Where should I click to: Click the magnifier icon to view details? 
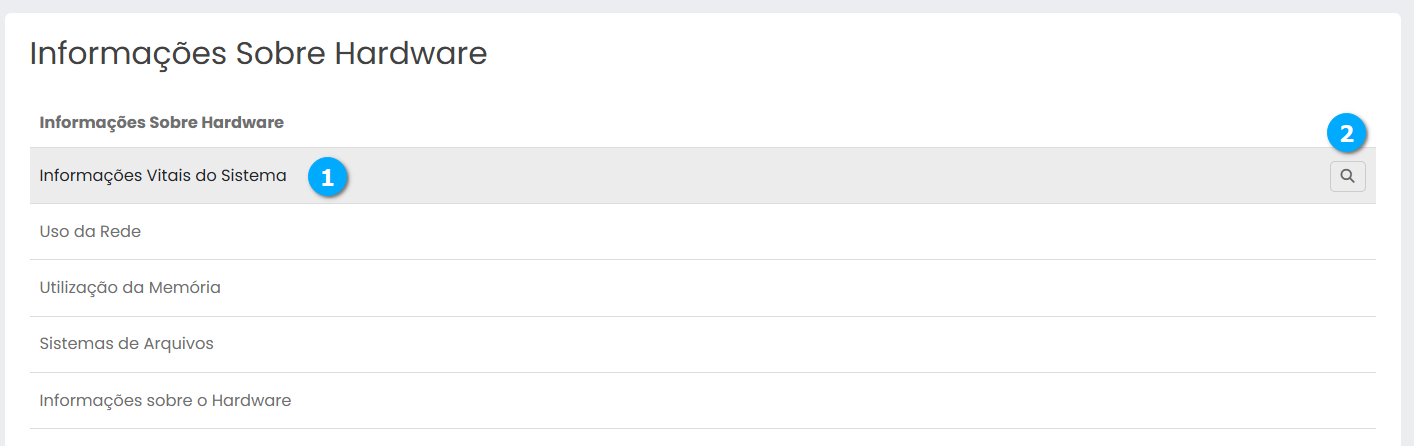click(x=1347, y=176)
